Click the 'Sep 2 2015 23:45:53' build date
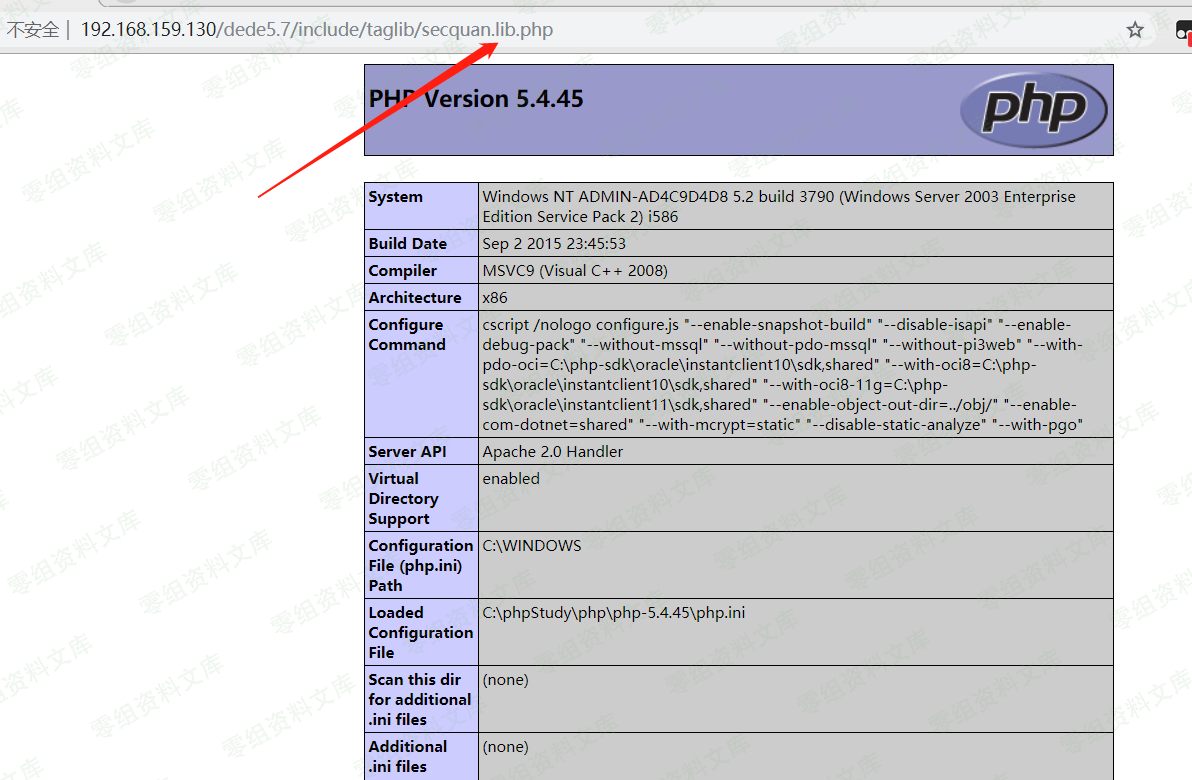Image resolution: width=1192 pixels, height=780 pixels. tap(553, 243)
